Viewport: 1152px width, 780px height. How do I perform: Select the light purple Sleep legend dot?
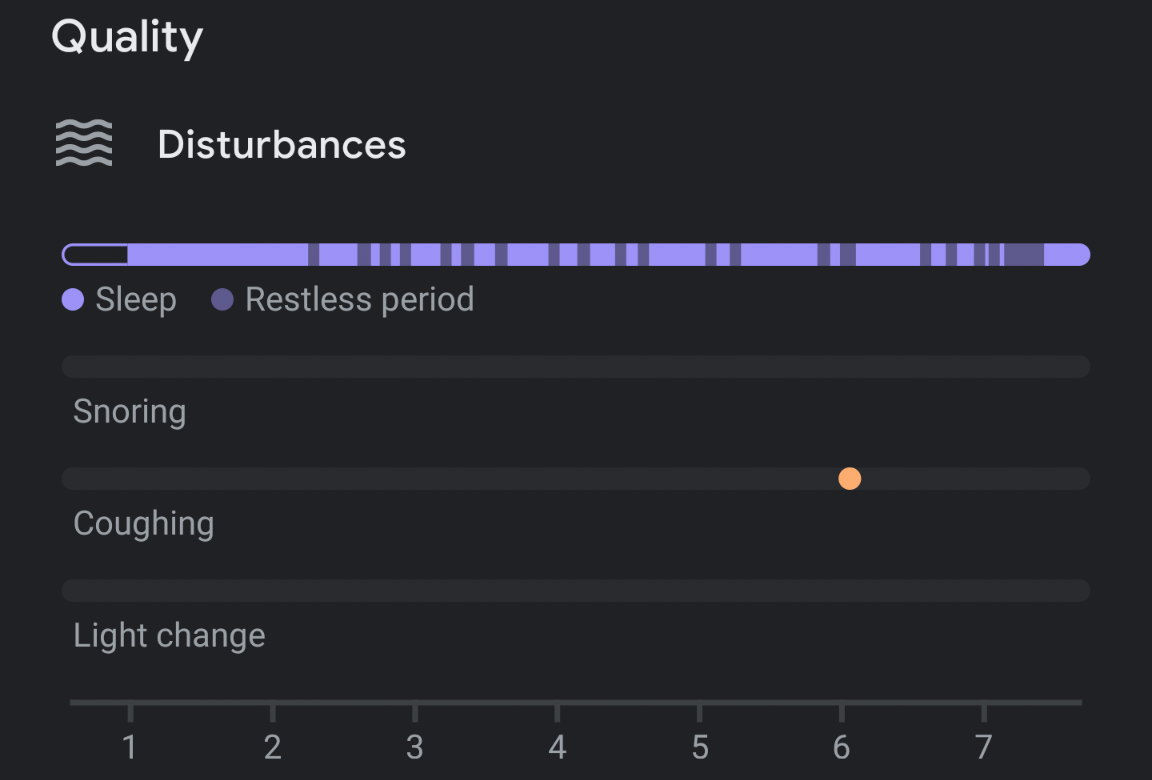(x=73, y=300)
